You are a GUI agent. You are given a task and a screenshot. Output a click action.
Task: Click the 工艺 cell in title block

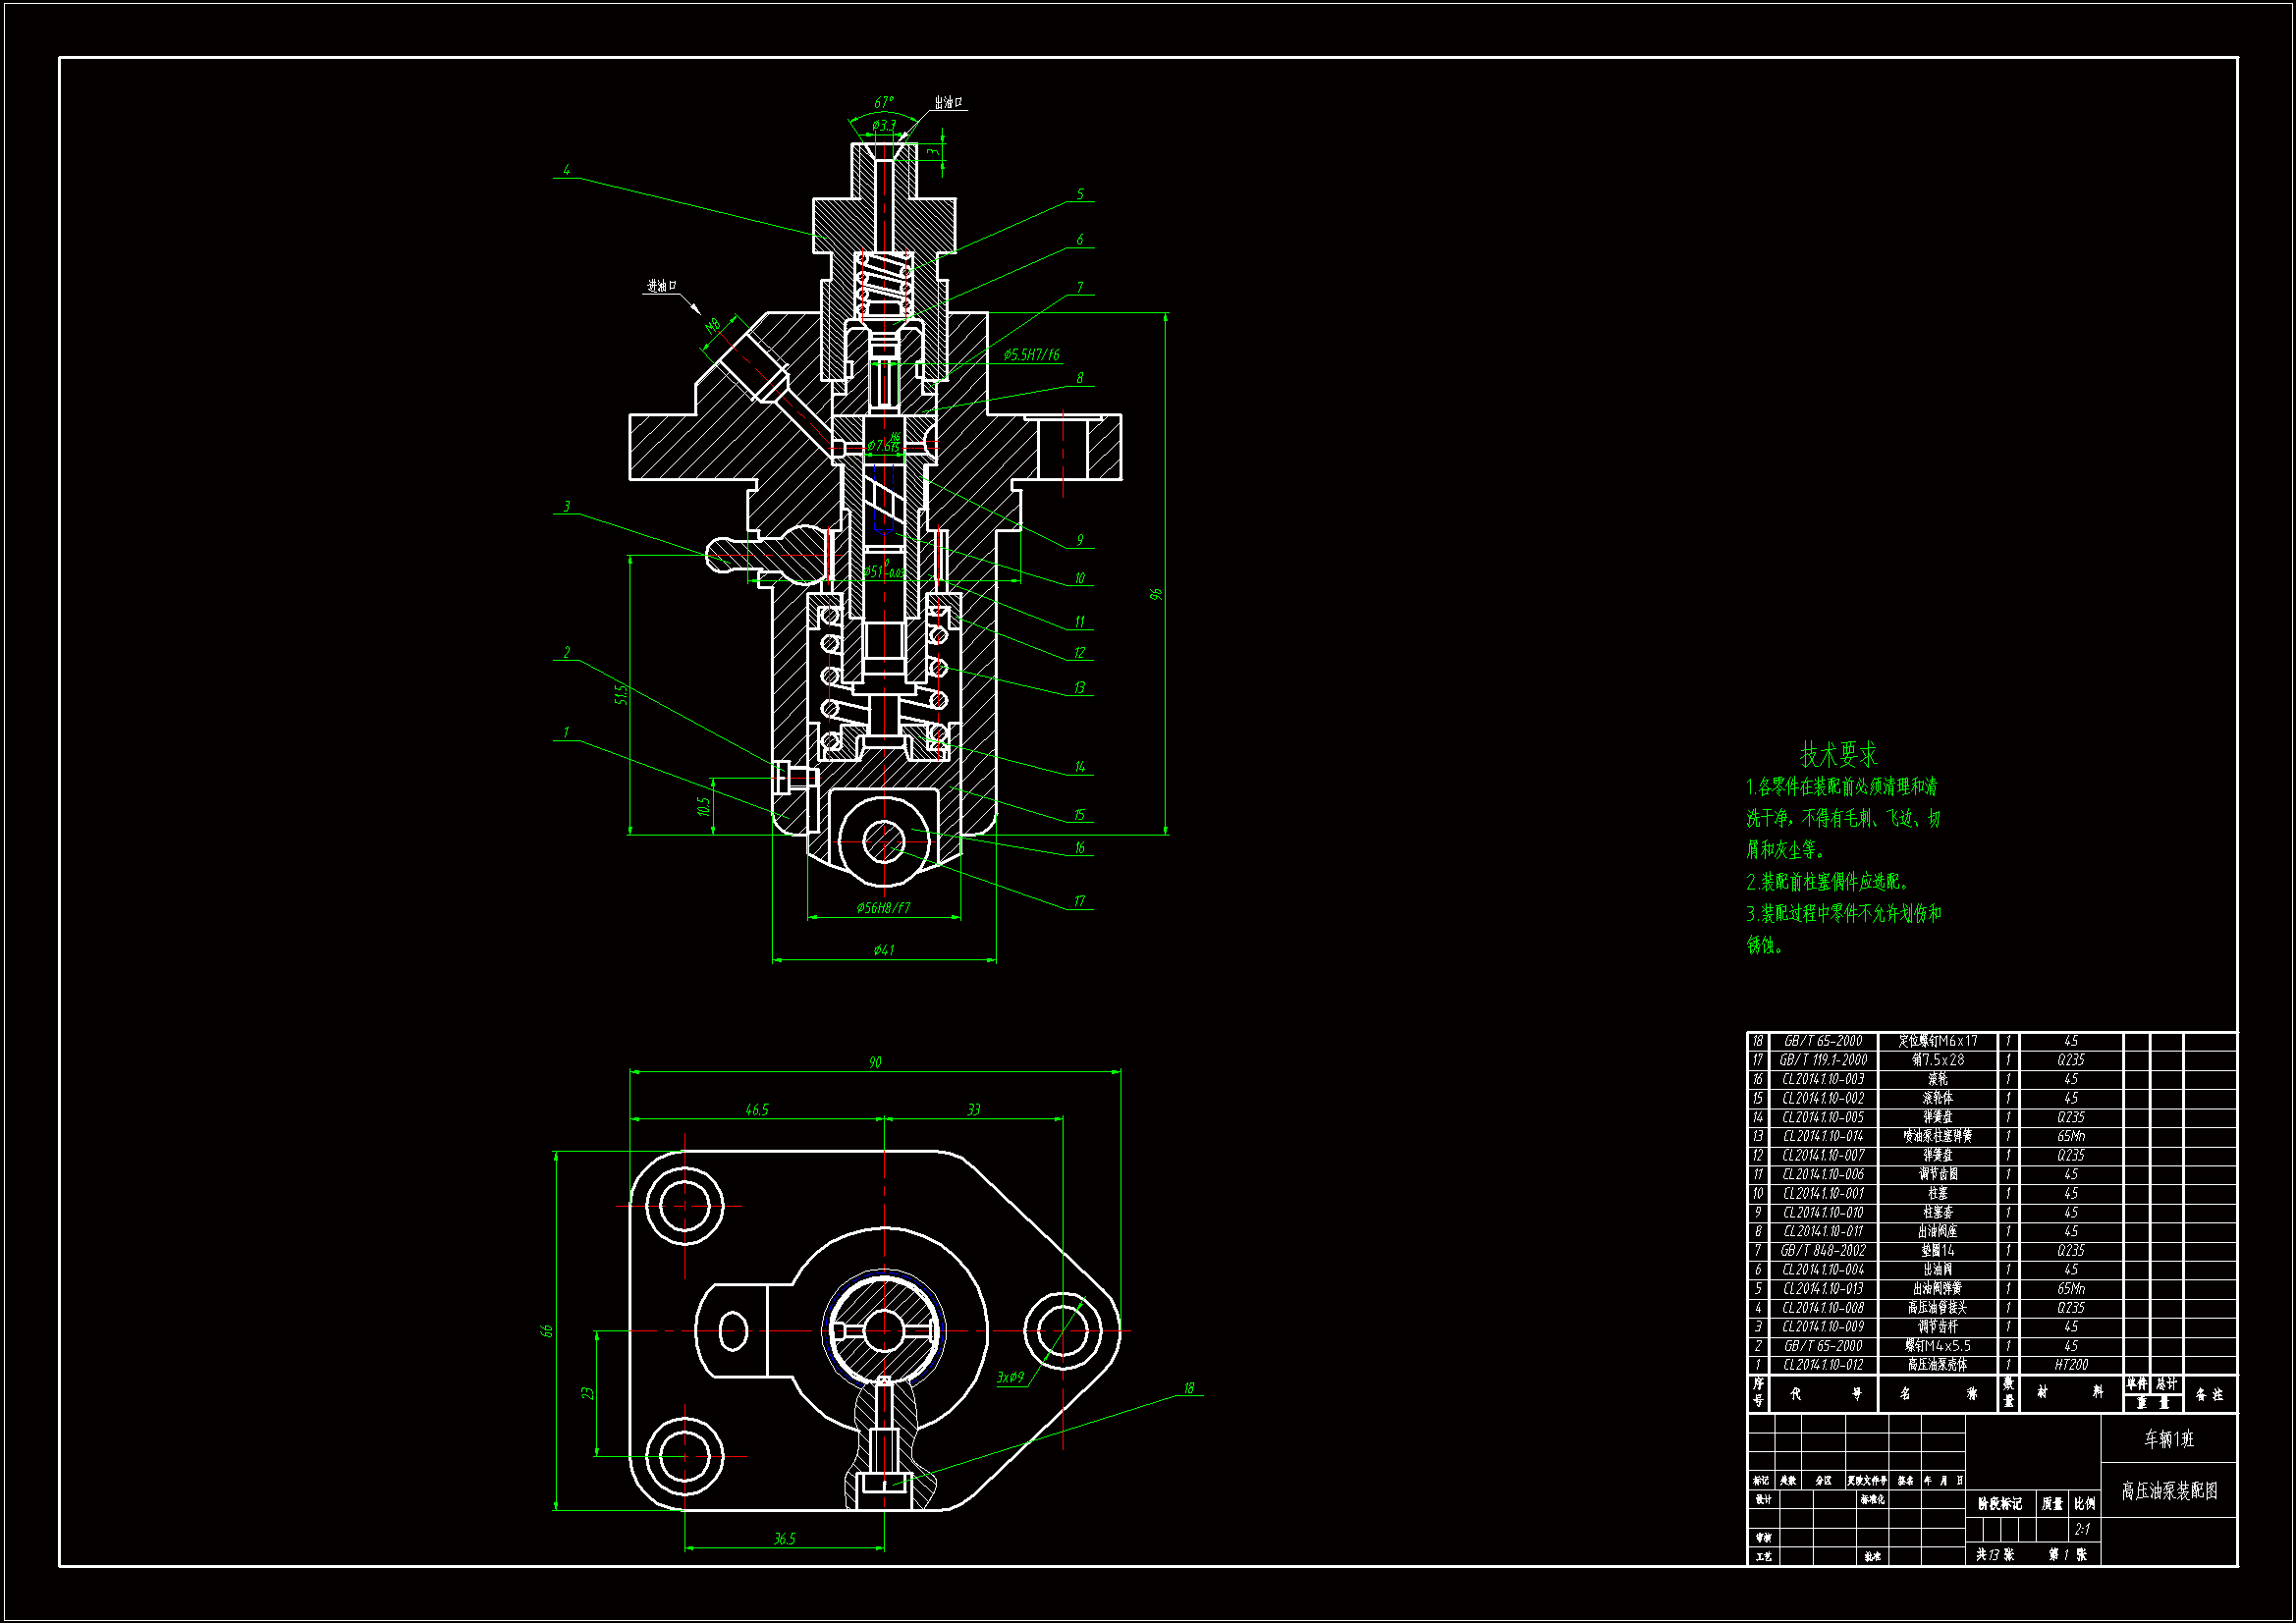tap(1763, 1557)
